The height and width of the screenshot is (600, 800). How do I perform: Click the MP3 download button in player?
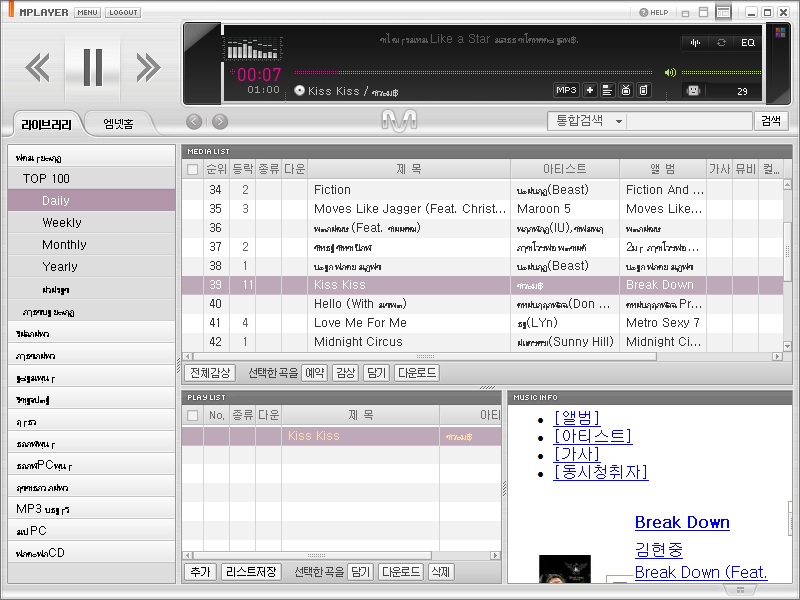point(566,90)
